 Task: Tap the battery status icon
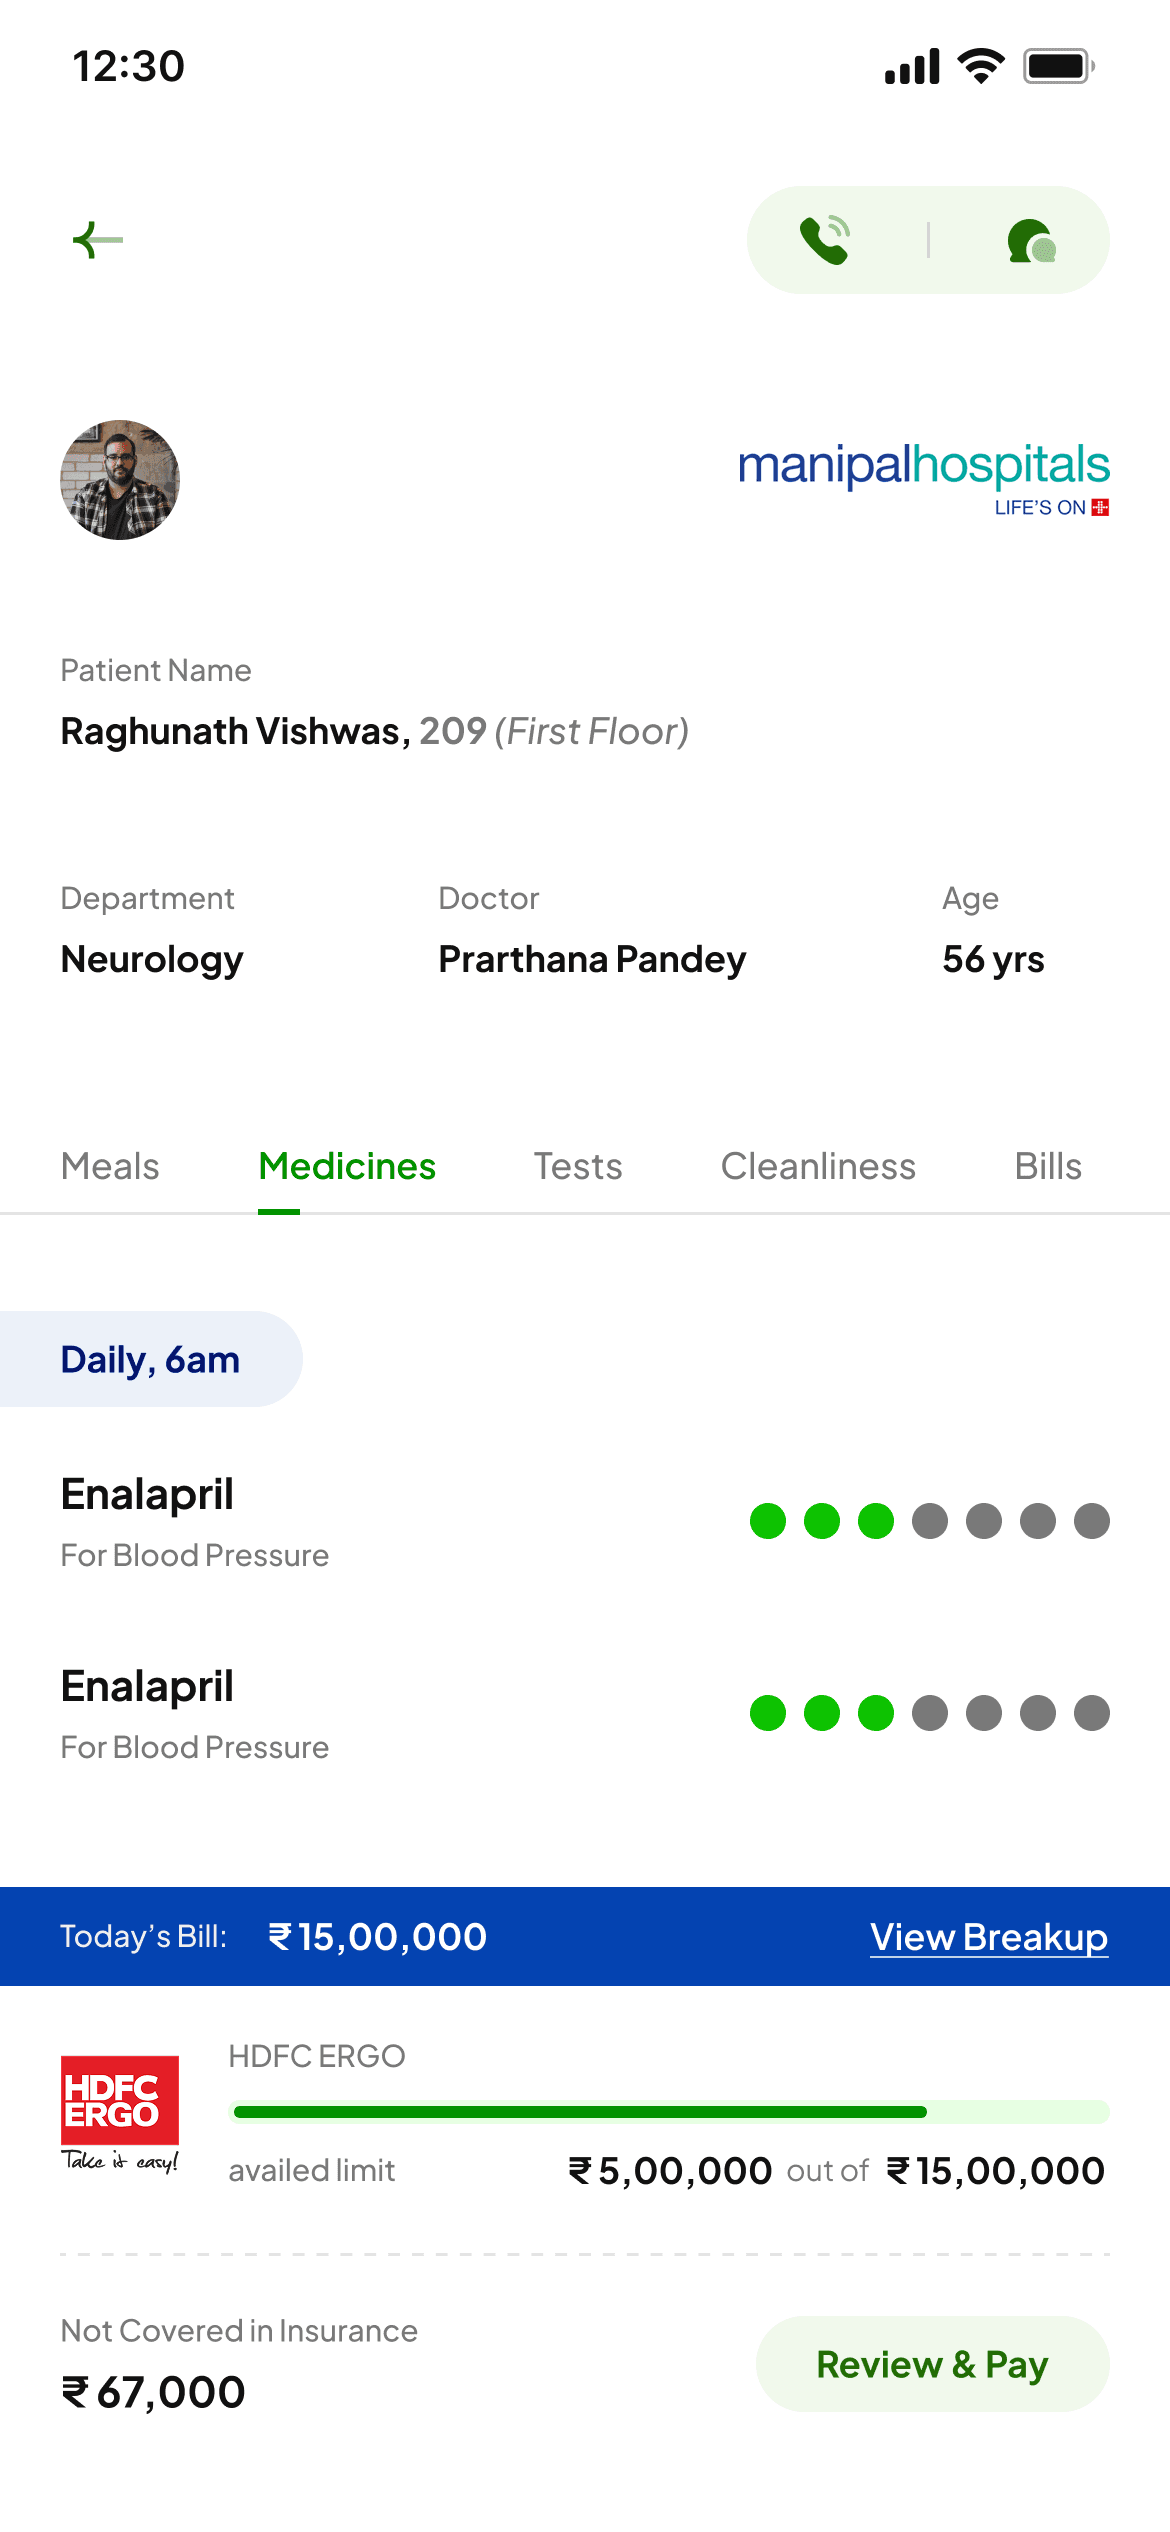click(1058, 67)
